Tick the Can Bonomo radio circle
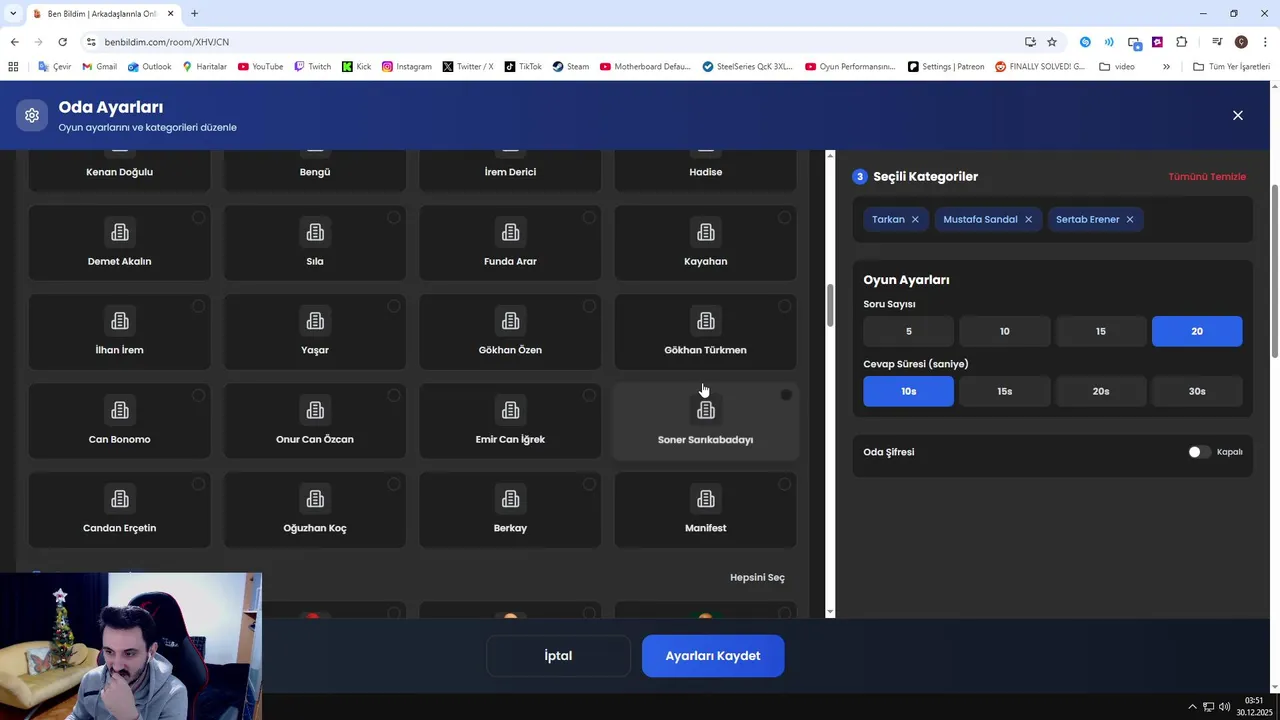Viewport: 1280px width, 720px height. click(x=198, y=395)
